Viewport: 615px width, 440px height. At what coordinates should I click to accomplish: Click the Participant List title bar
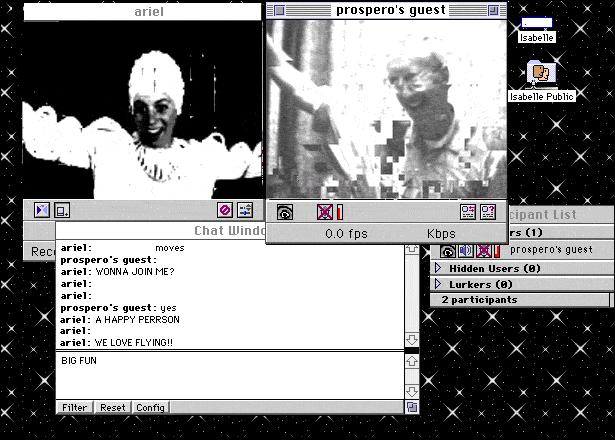(x=561, y=215)
